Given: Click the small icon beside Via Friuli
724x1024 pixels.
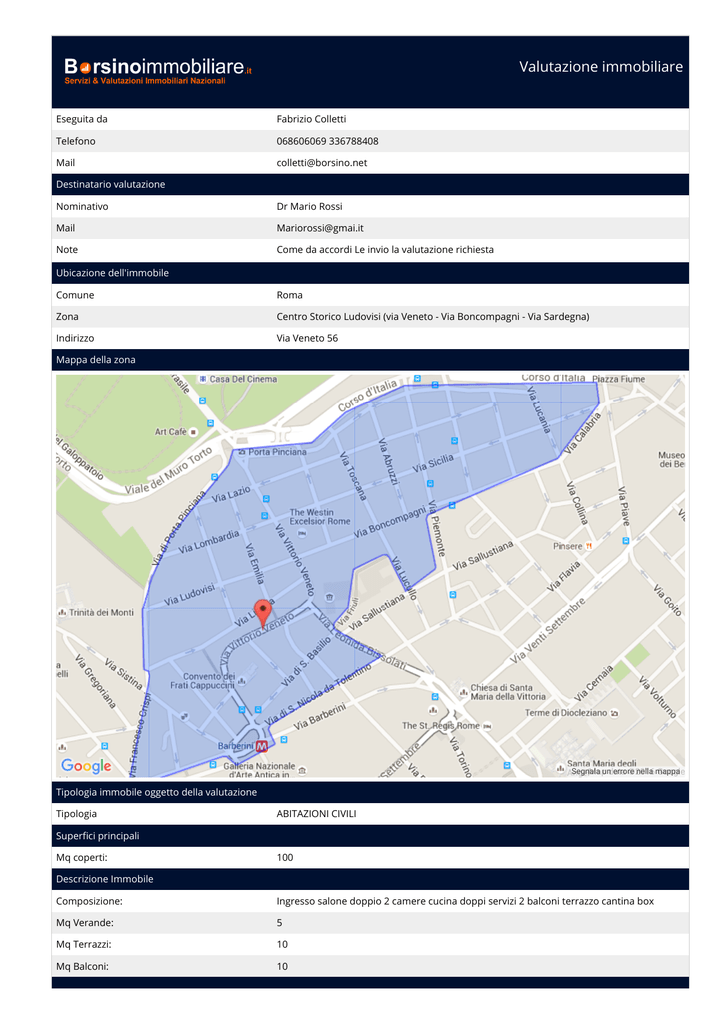Looking at the screenshot, I should [329, 596].
